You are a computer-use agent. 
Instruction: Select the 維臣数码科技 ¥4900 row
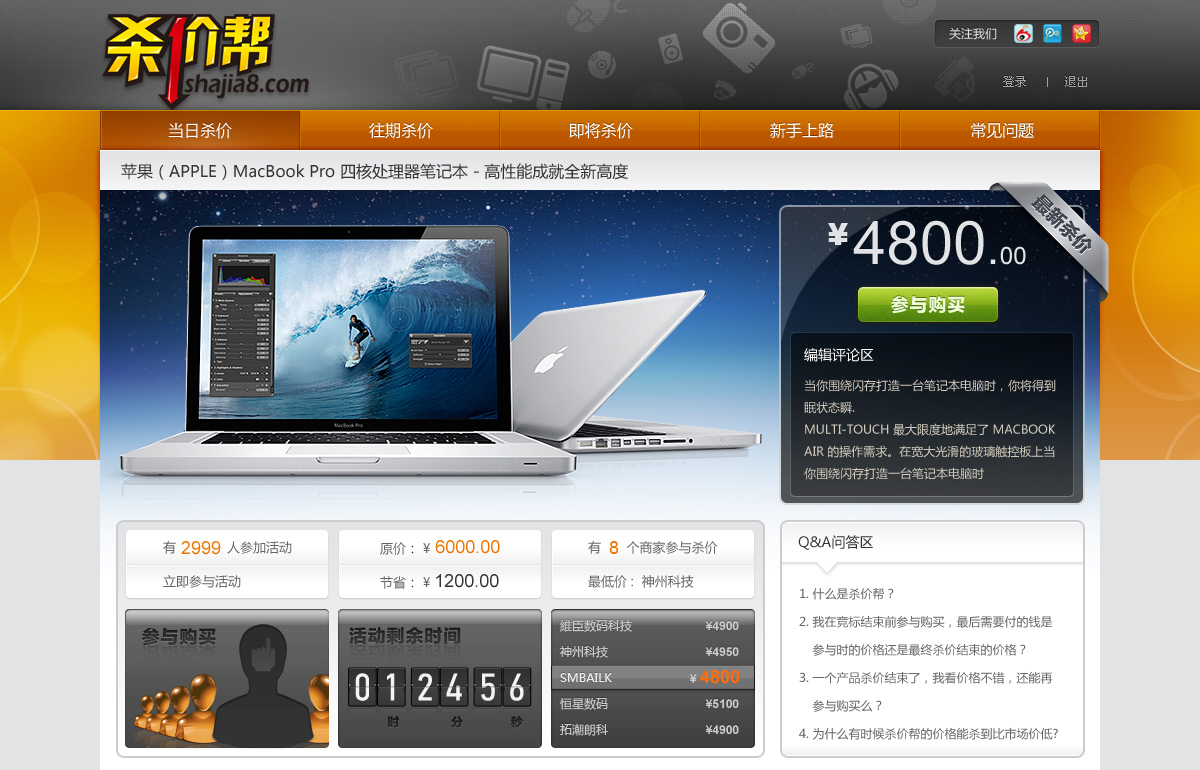click(653, 626)
